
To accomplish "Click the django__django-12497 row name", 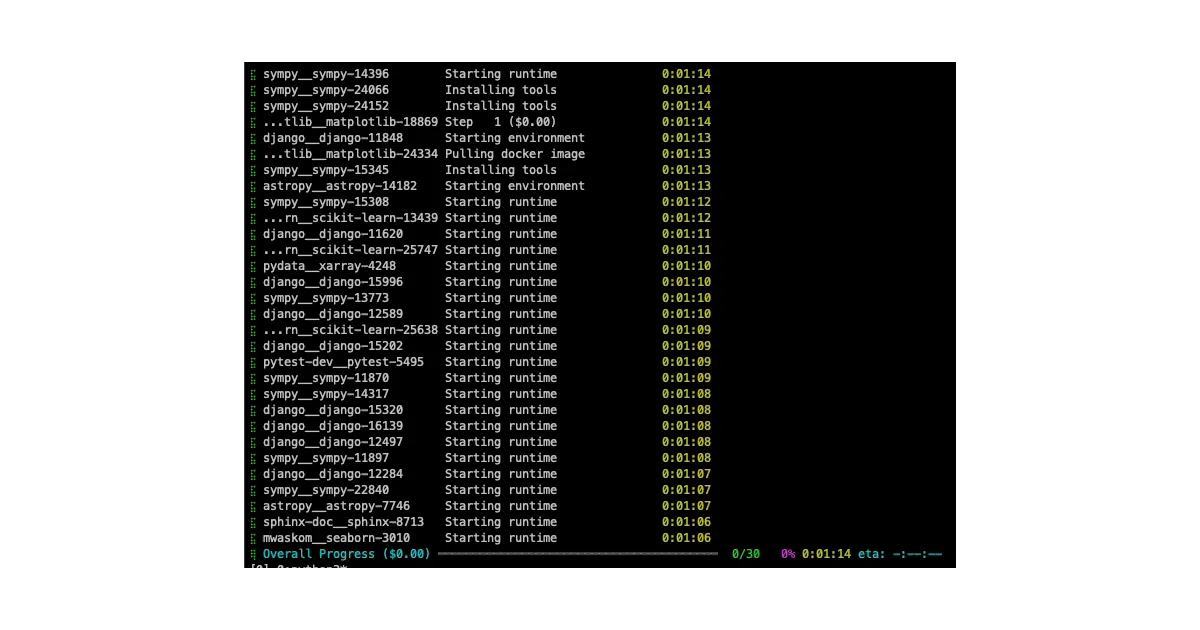I will [x=333, y=442].
